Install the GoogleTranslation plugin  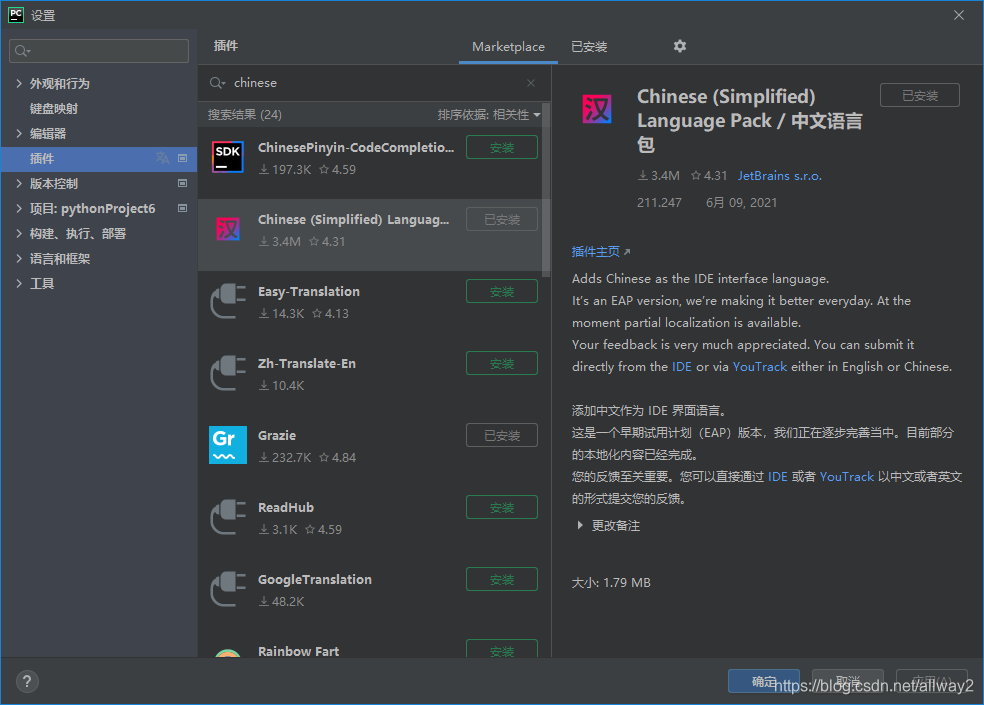pos(502,579)
